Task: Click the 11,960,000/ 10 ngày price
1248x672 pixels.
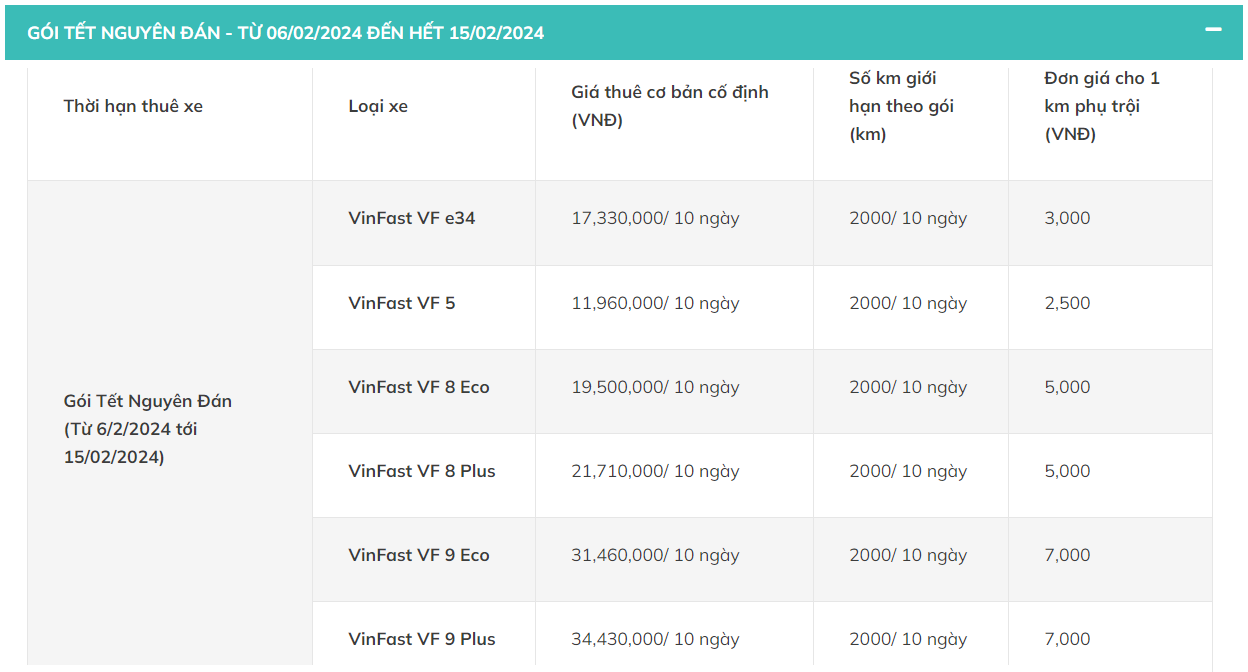Action: (x=655, y=303)
